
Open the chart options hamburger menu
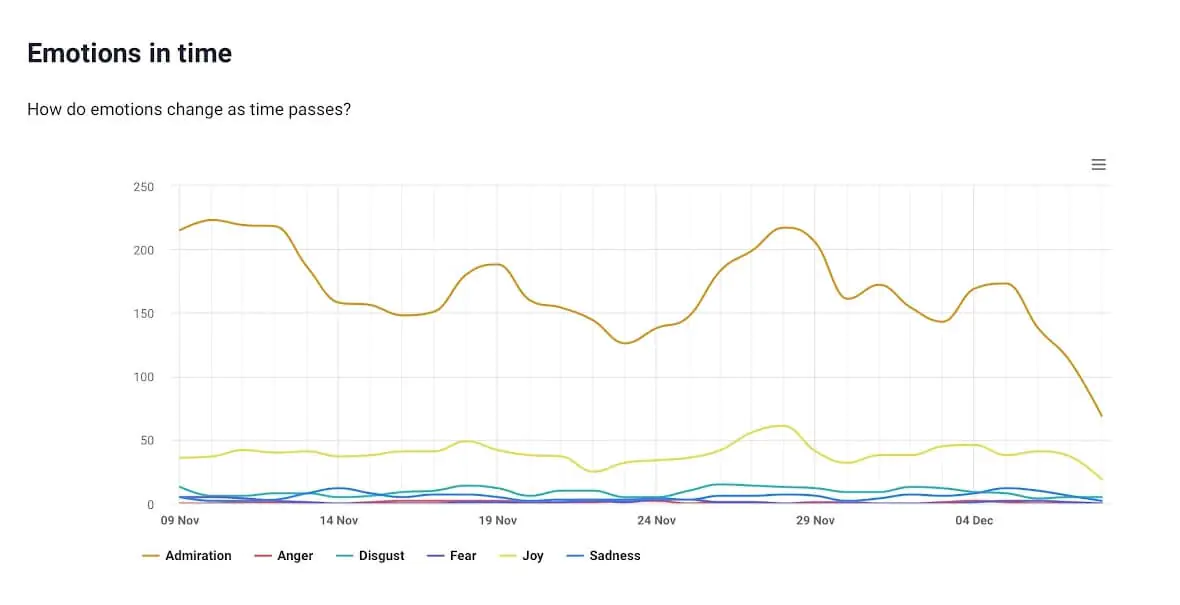pyautogui.click(x=1098, y=164)
